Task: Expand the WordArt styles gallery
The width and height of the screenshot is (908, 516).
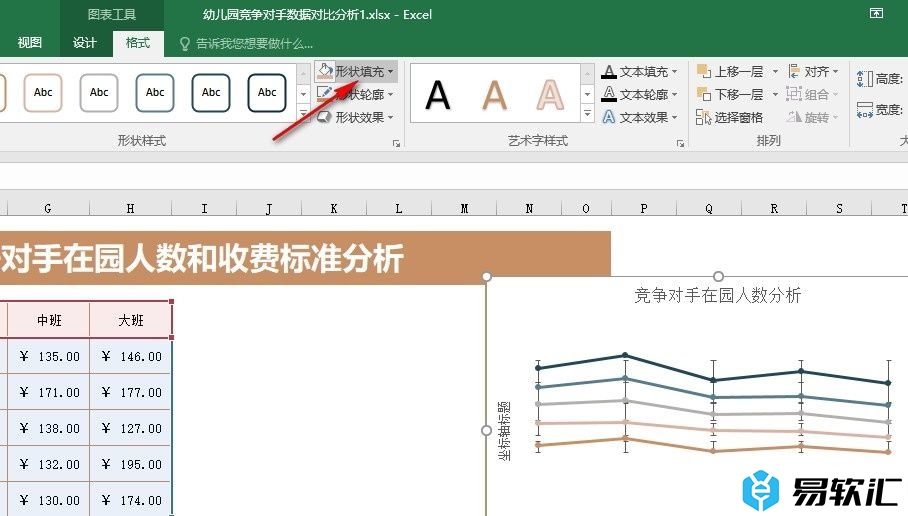Action: 587,113
